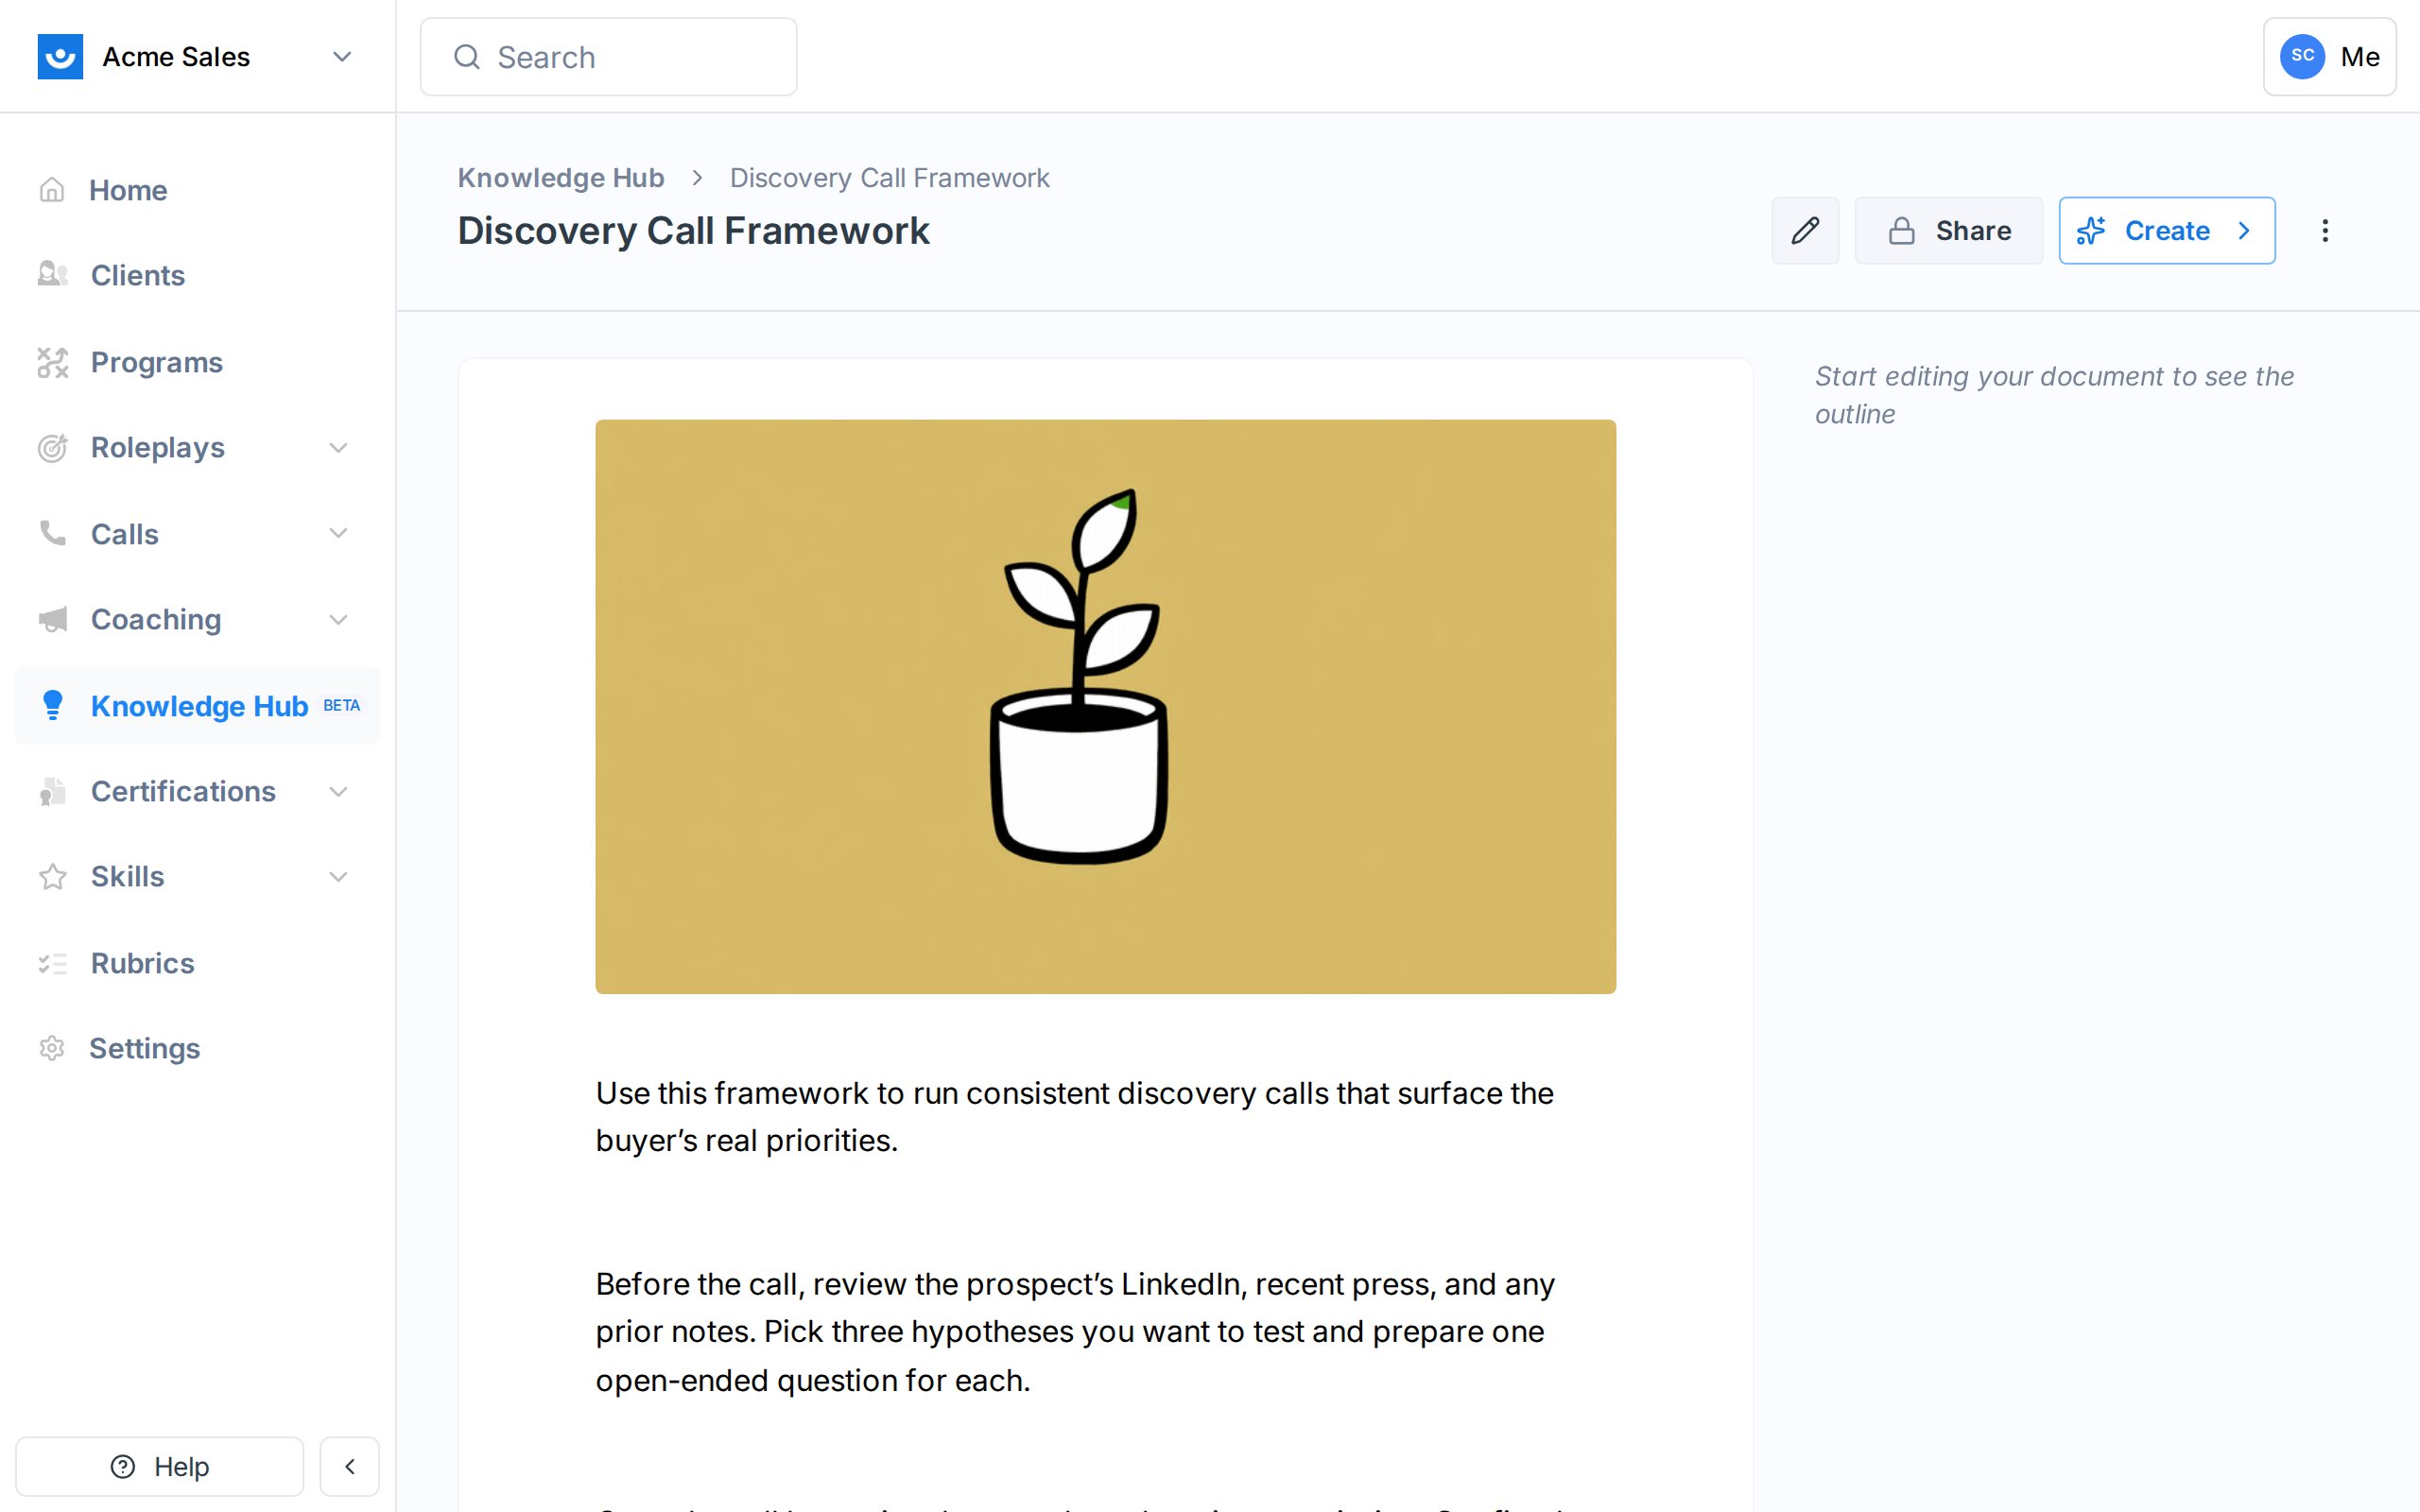Click the Home house icon

52,190
